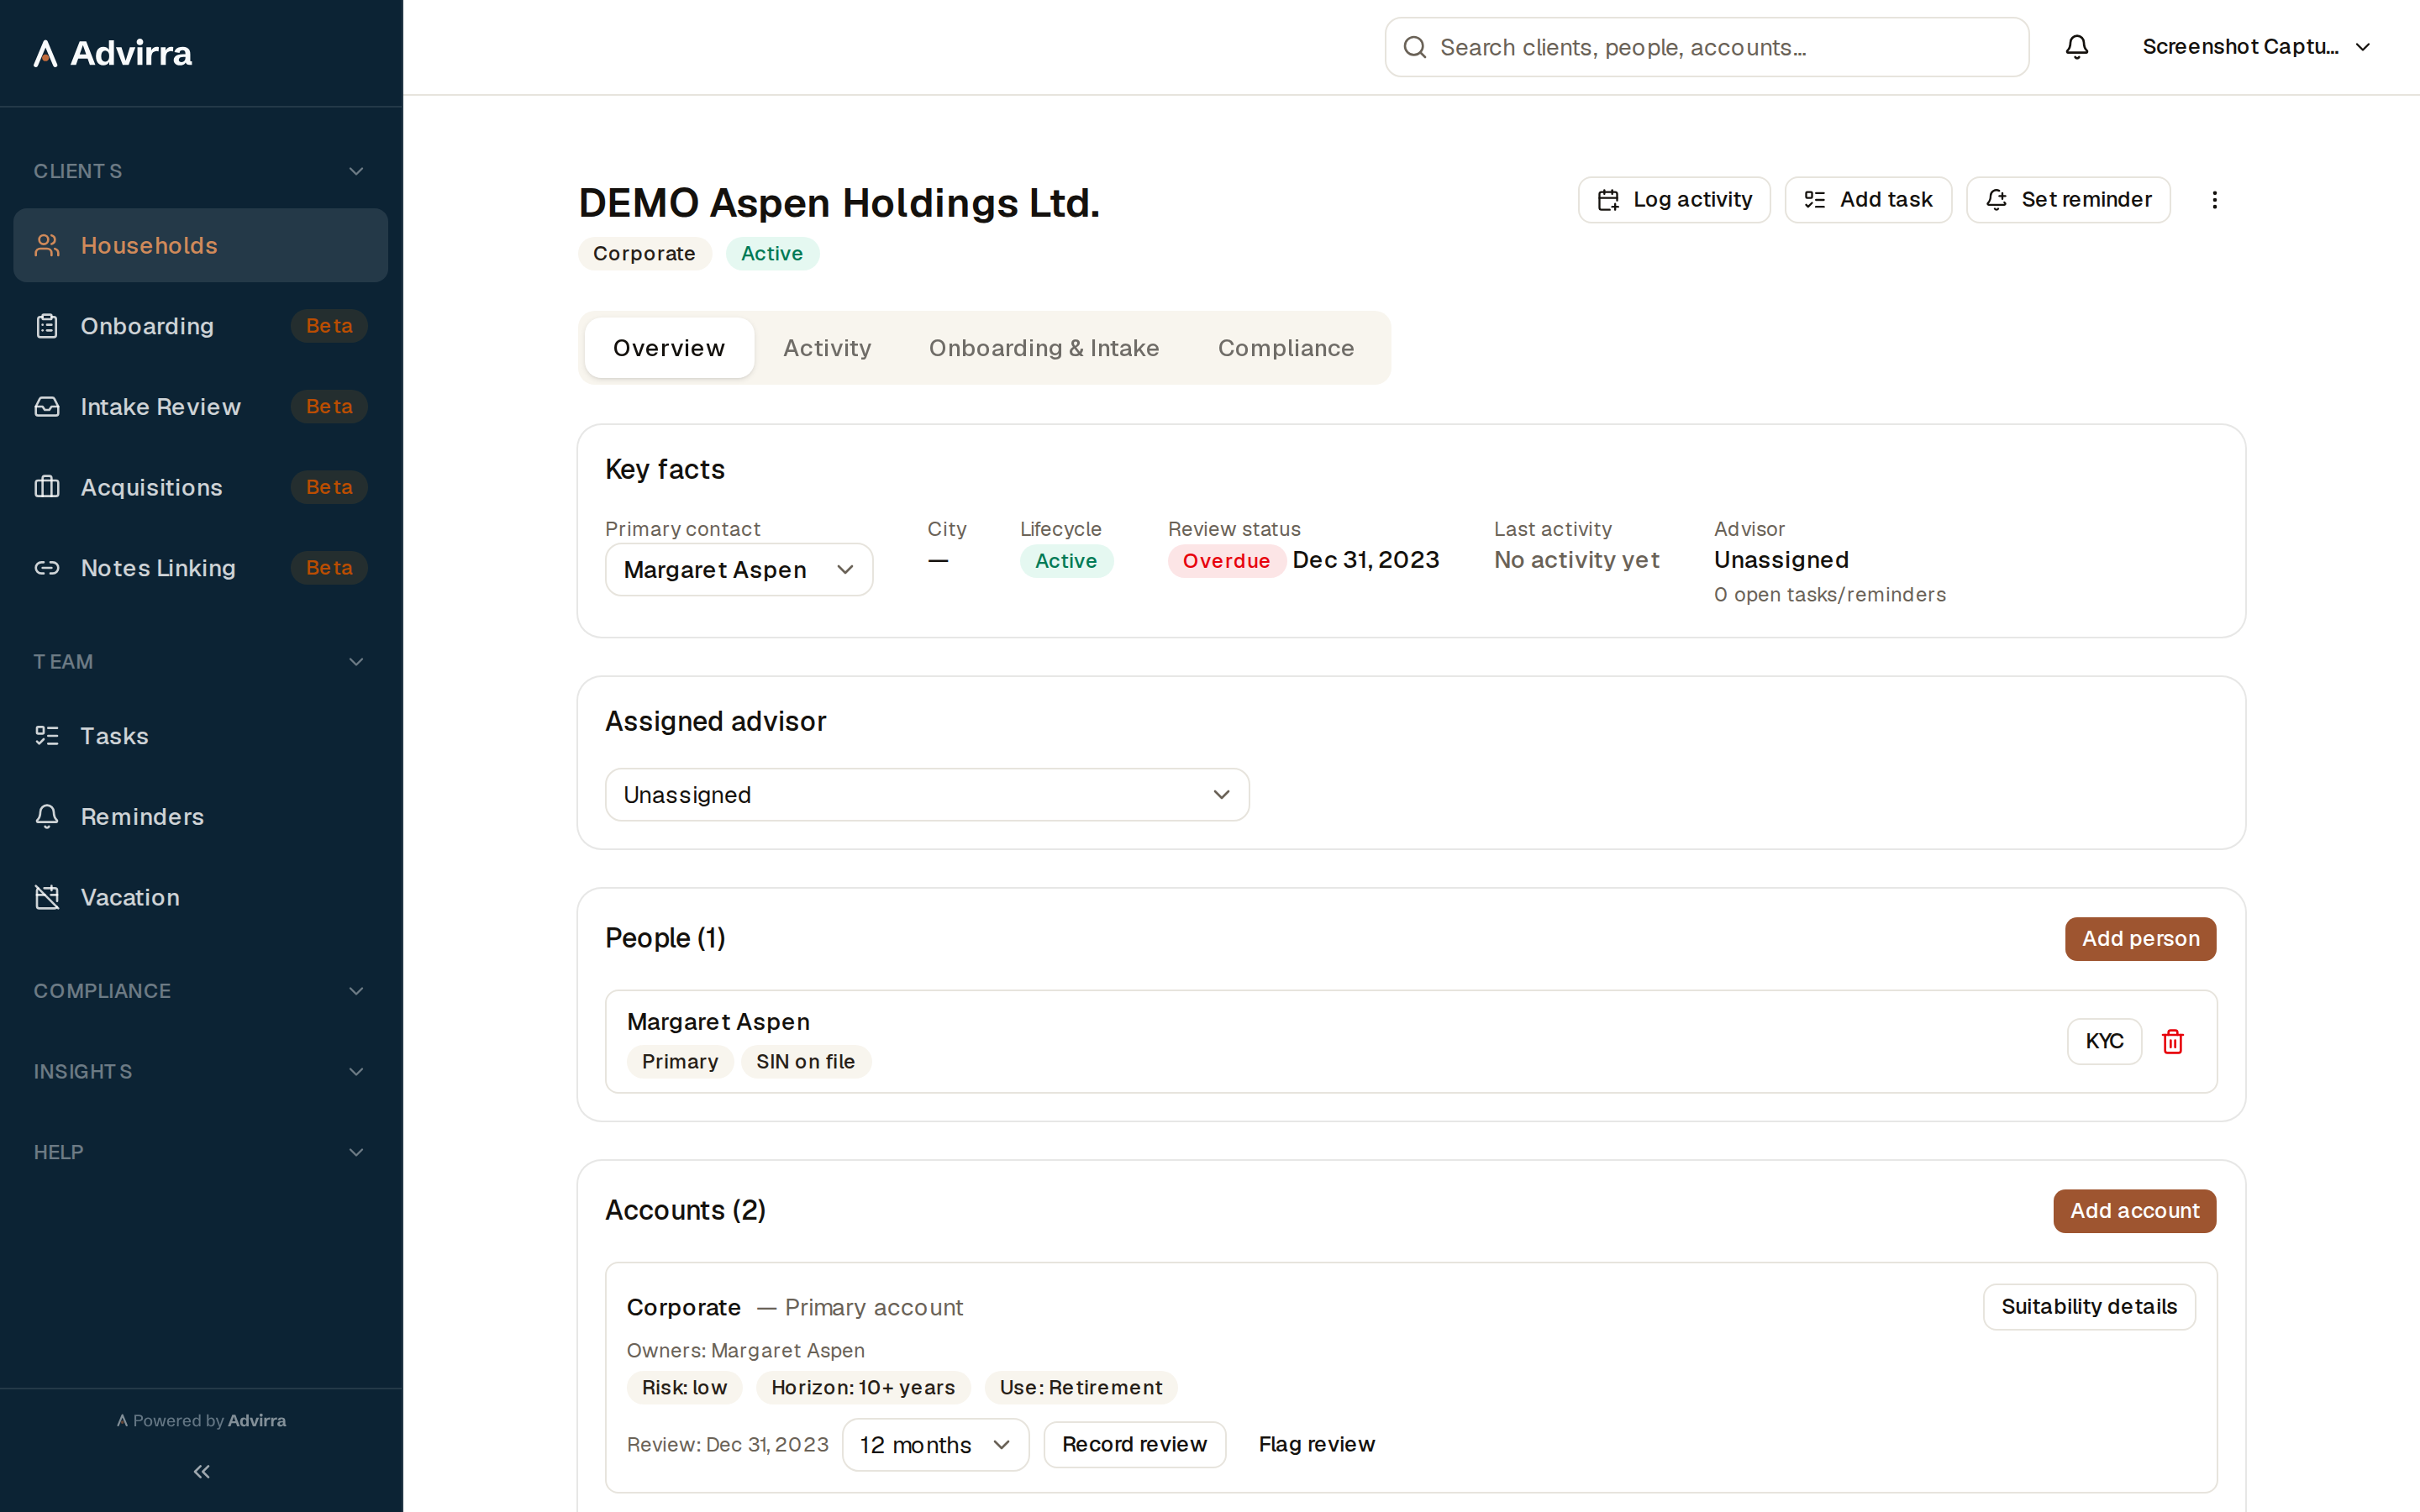Click the Households people icon
The width and height of the screenshot is (2420, 1512).
tap(47, 245)
